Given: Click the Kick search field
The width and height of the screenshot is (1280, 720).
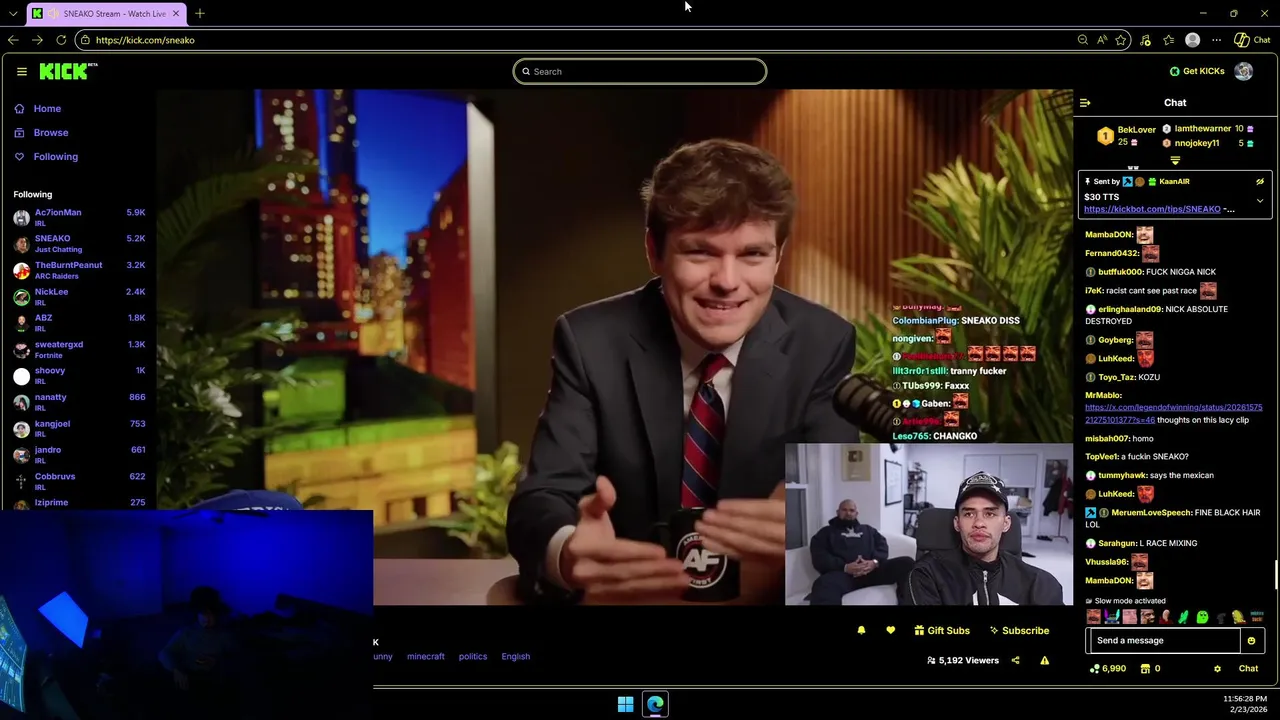Looking at the screenshot, I should pyautogui.click(x=640, y=71).
